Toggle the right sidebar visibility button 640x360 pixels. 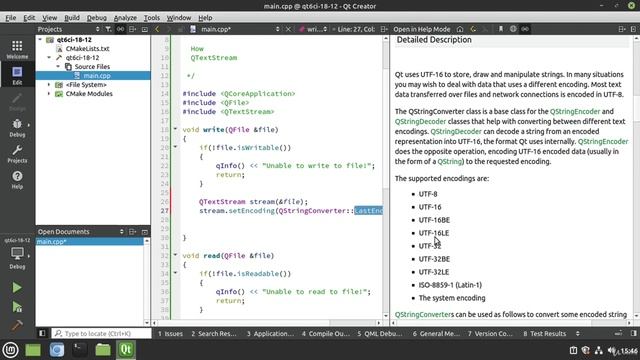[633, 333]
